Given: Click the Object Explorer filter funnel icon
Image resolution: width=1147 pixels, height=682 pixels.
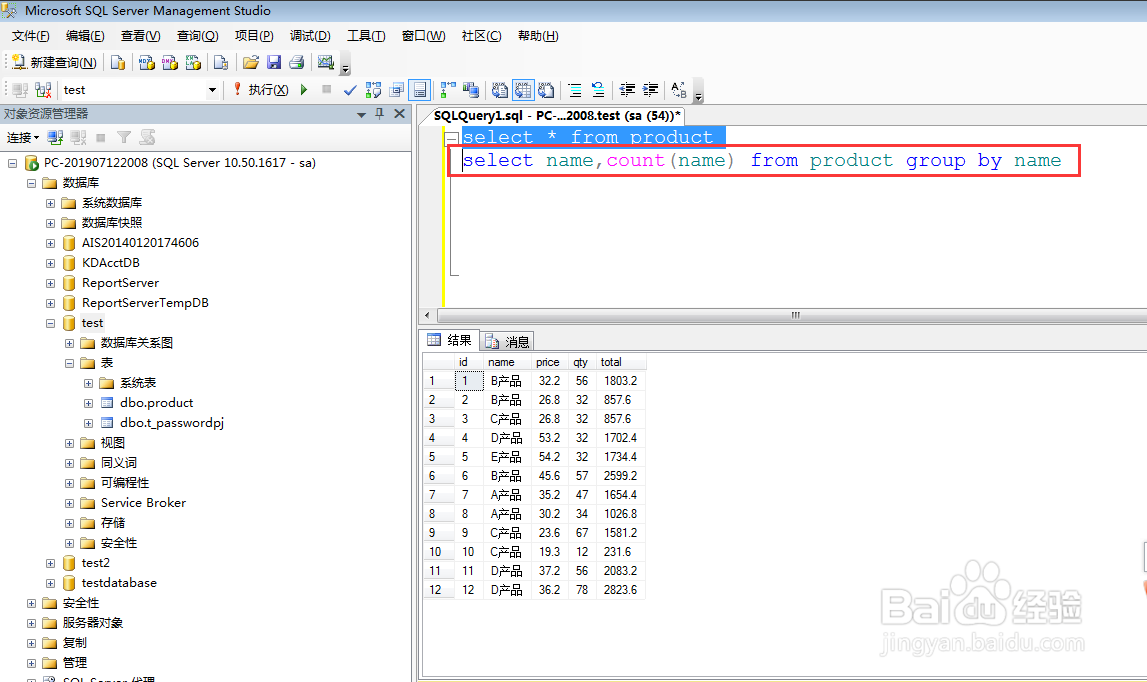Looking at the screenshot, I should pyautogui.click(x=124, y=138).
